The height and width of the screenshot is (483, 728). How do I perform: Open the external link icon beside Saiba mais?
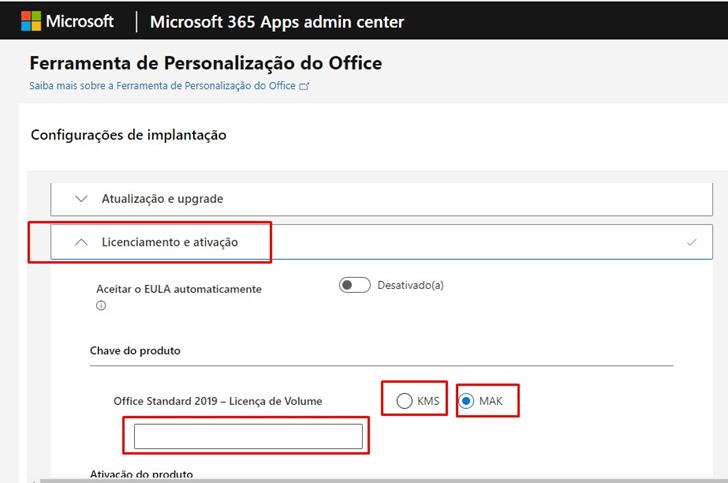pos(304,86)
